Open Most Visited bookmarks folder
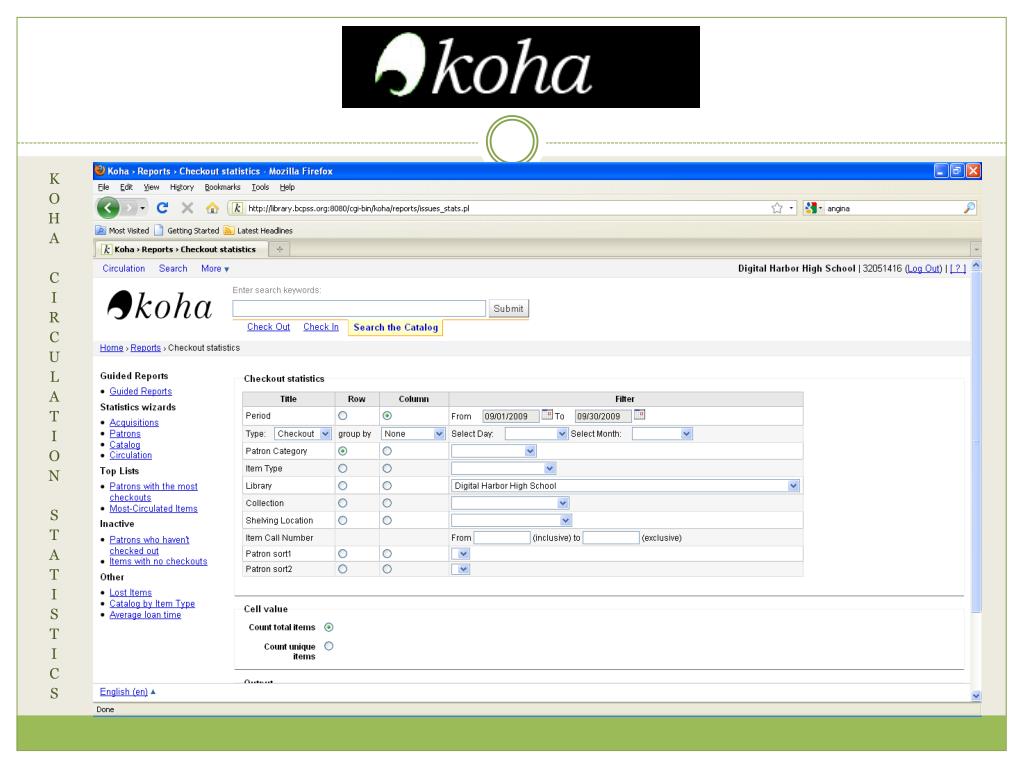The width and height of the screenshot is (1024, 768). (122, 231)
